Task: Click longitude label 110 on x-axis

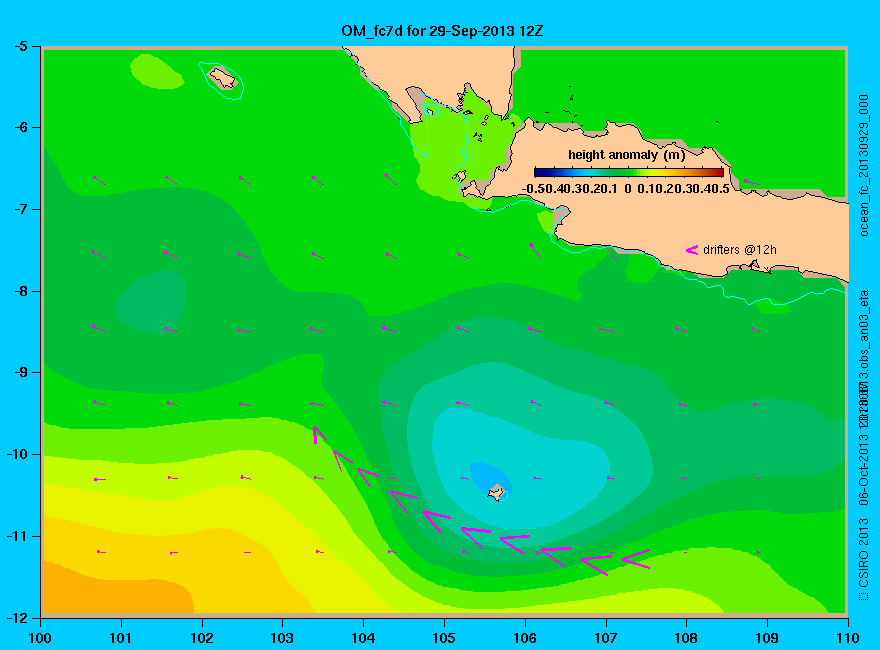Action: point(848,638)
